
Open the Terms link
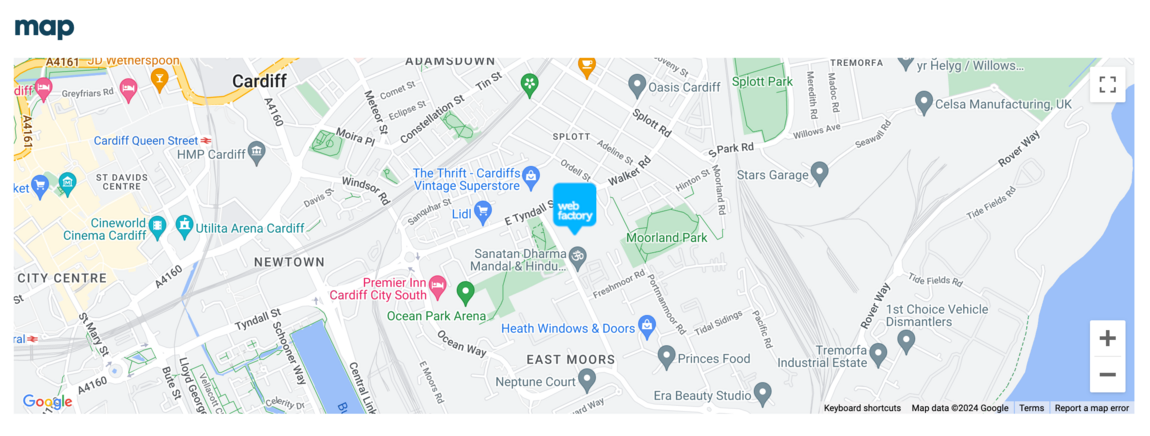pos(1031,408)
